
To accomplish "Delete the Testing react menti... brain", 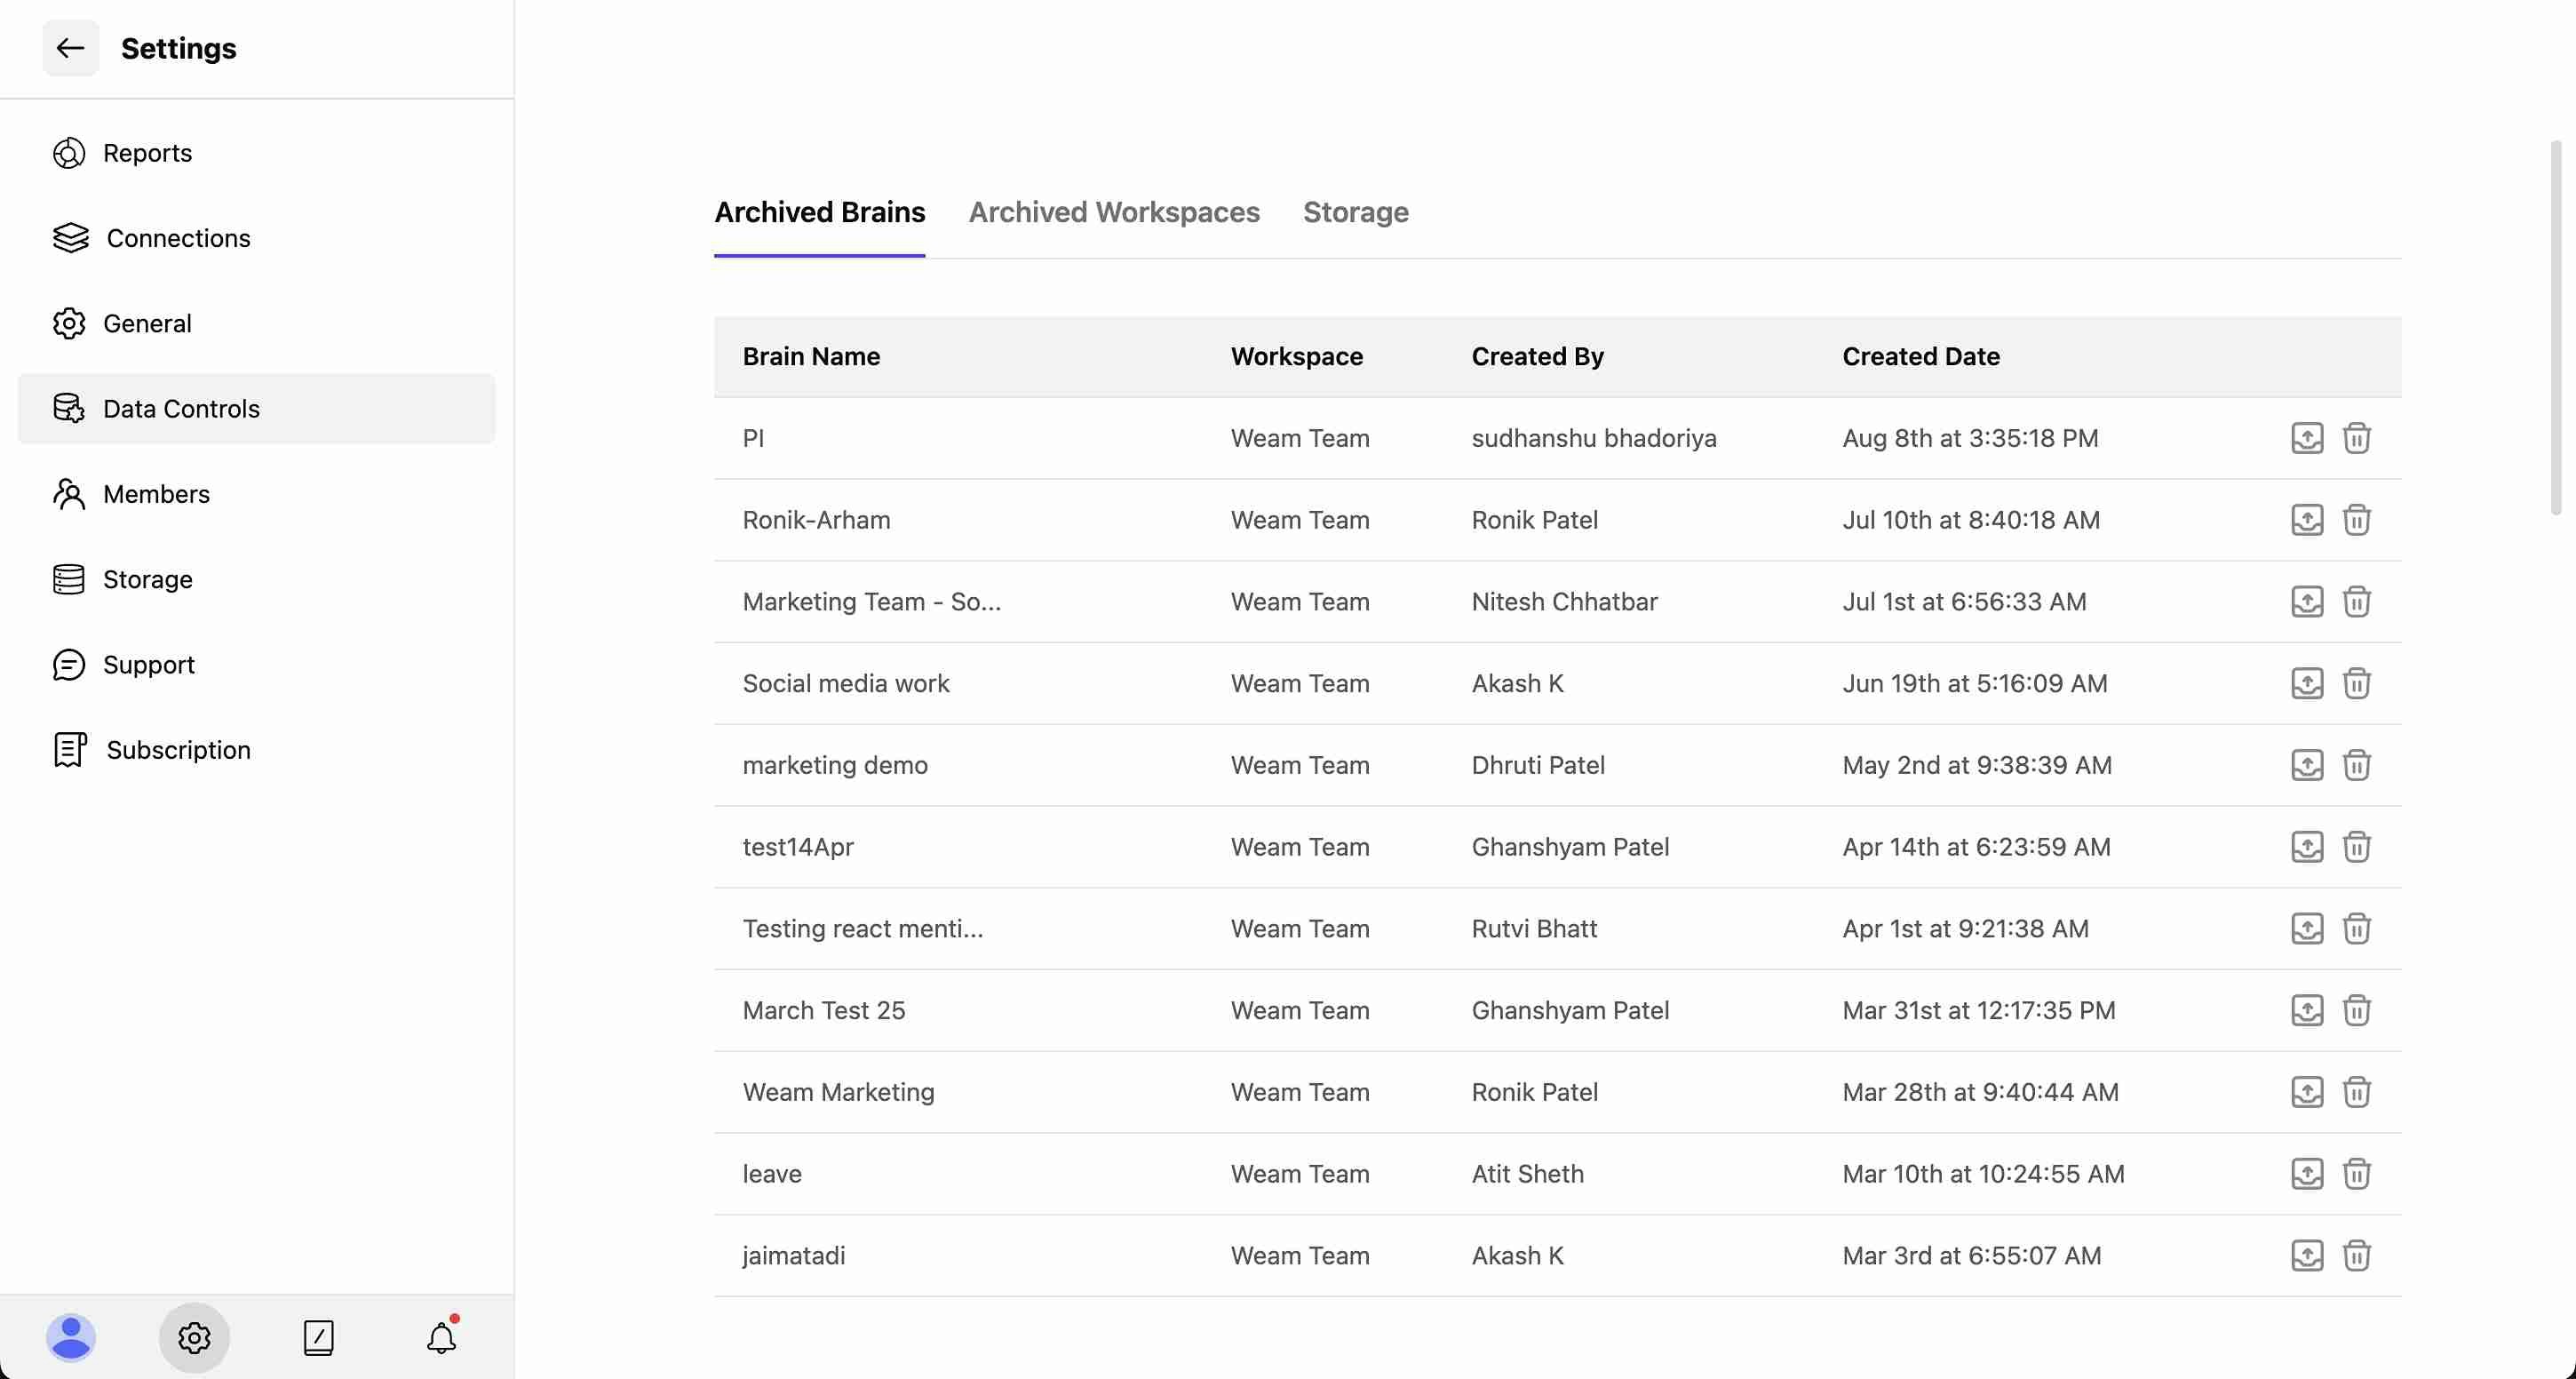I will [2357, 929].
